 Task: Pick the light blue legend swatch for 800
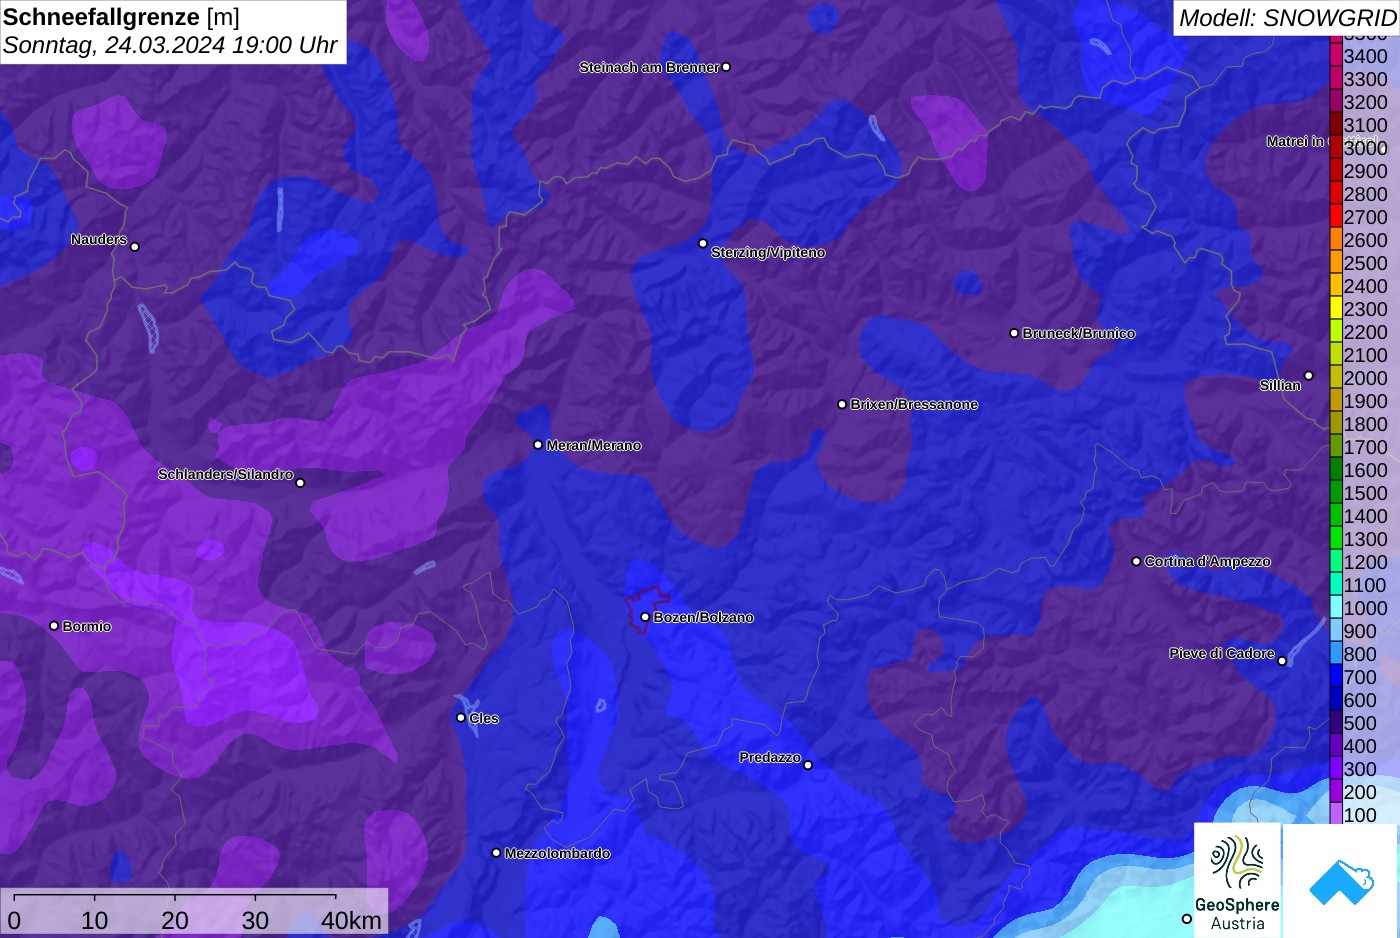point(1336,654)
